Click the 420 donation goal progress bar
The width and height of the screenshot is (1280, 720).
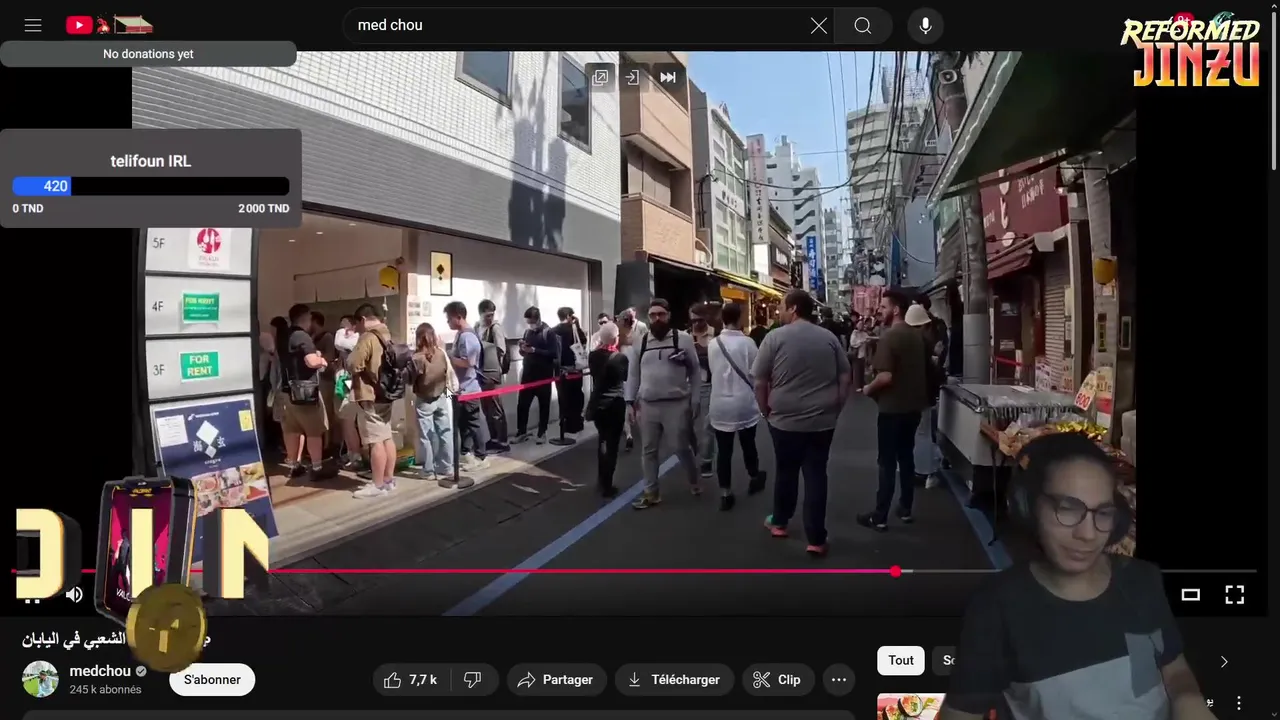150,186
